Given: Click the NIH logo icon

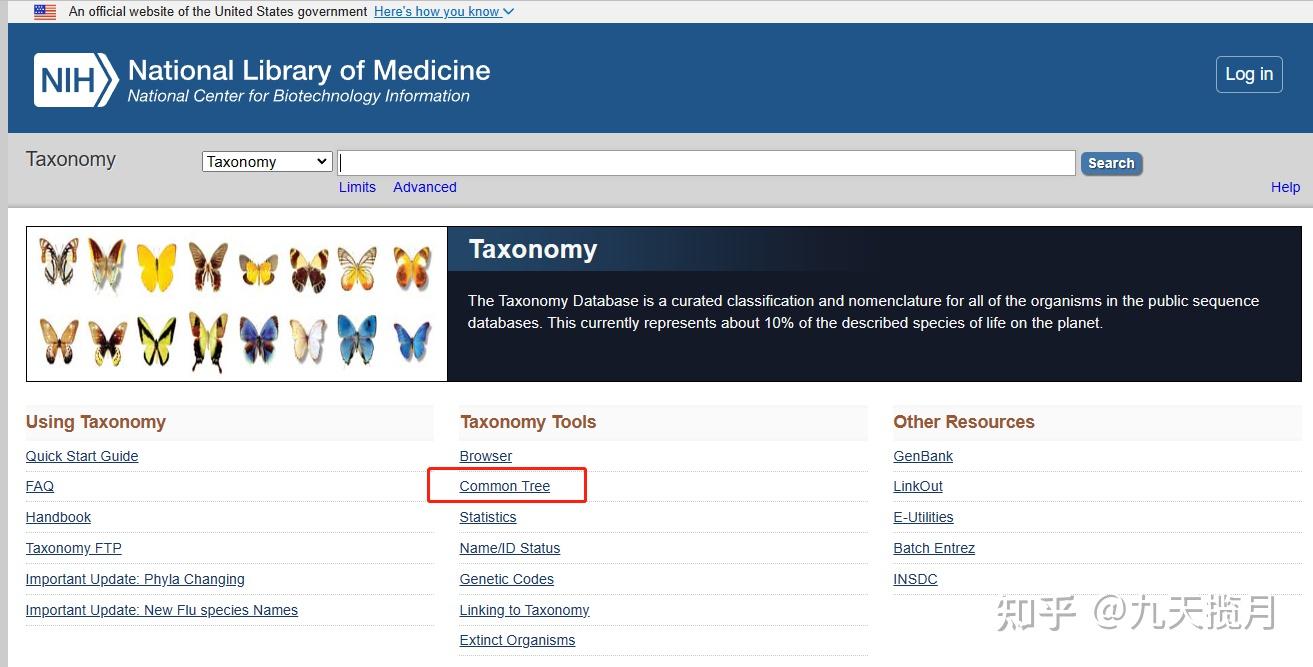Looking at the screenshot, I should pos(76,80).
